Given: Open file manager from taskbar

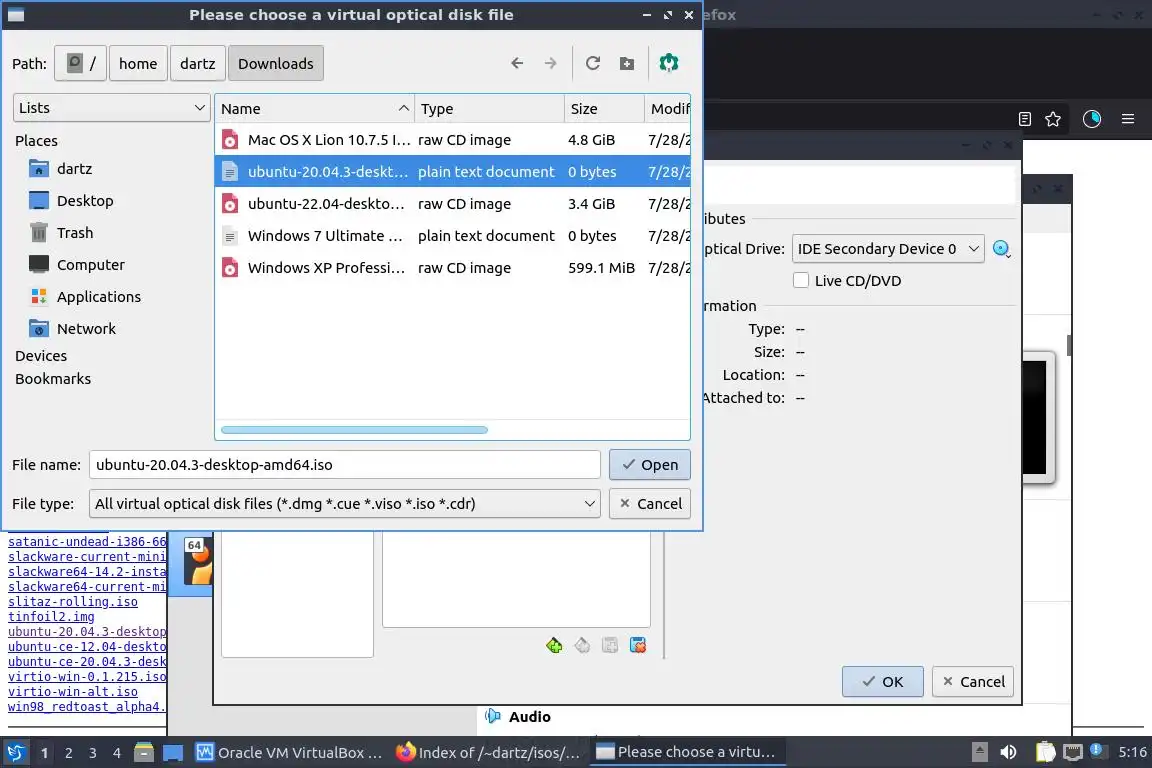Looking at the screenshot, I should [144, 753].
